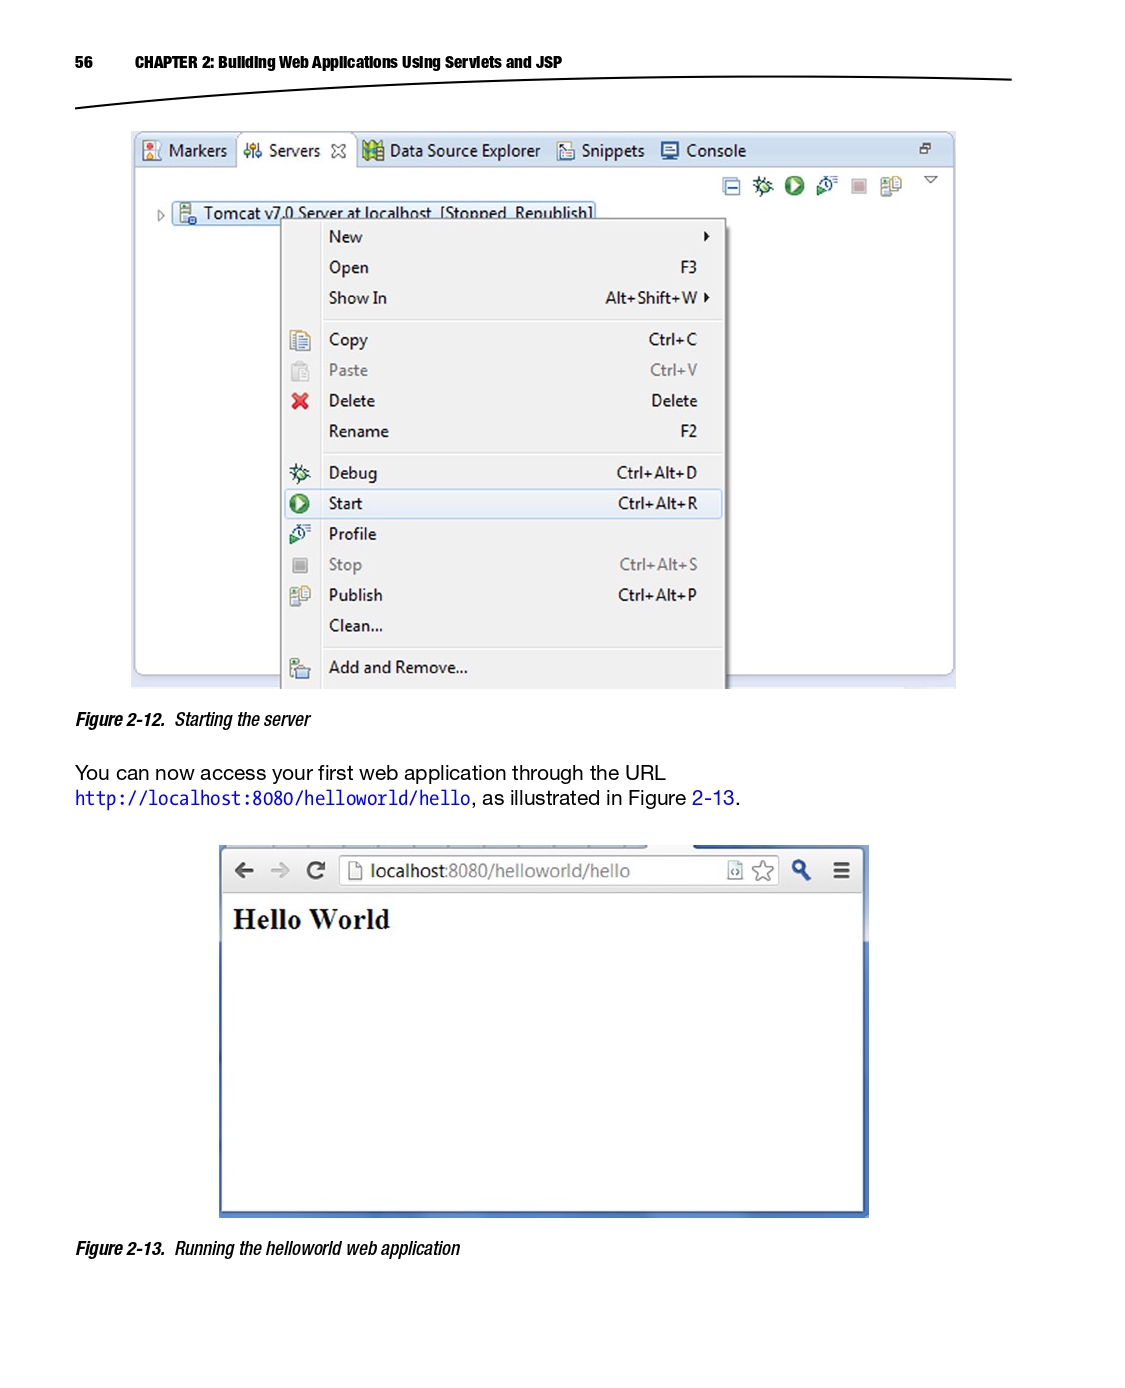Open the Show In submenu

pyautogui.click(x=503, y=298)
